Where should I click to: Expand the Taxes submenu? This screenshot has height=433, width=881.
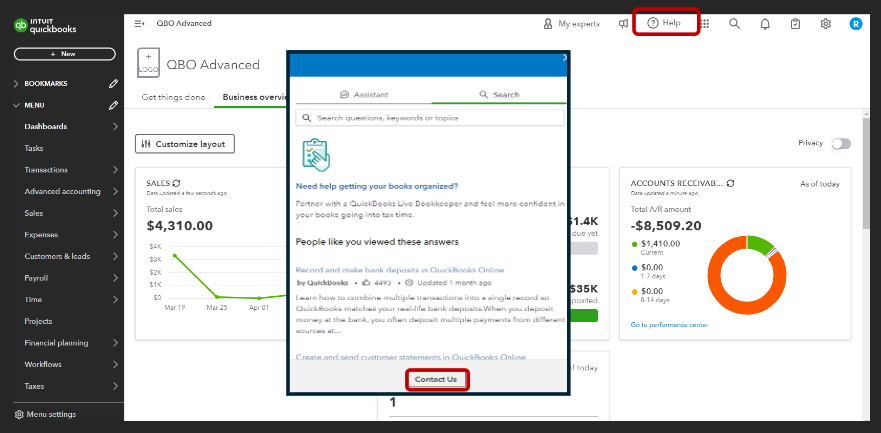tap(115, 386)
